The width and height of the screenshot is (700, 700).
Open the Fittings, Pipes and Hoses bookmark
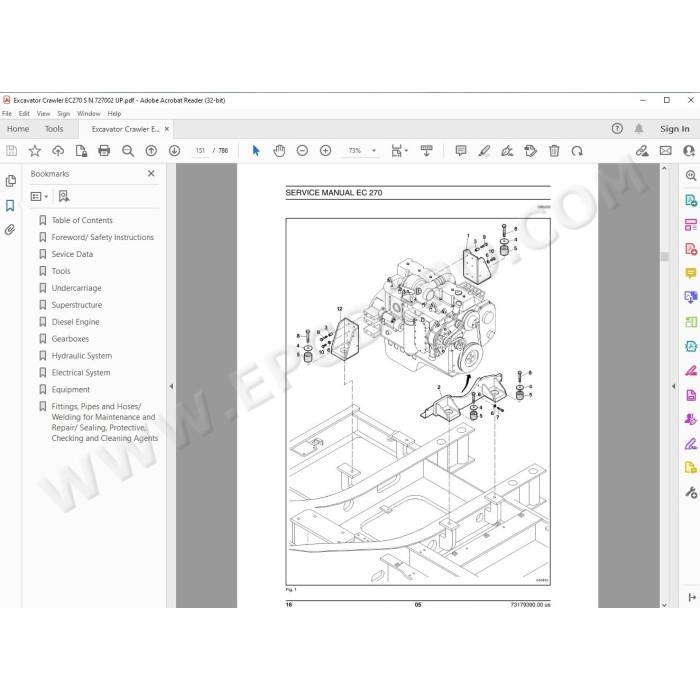104,422
